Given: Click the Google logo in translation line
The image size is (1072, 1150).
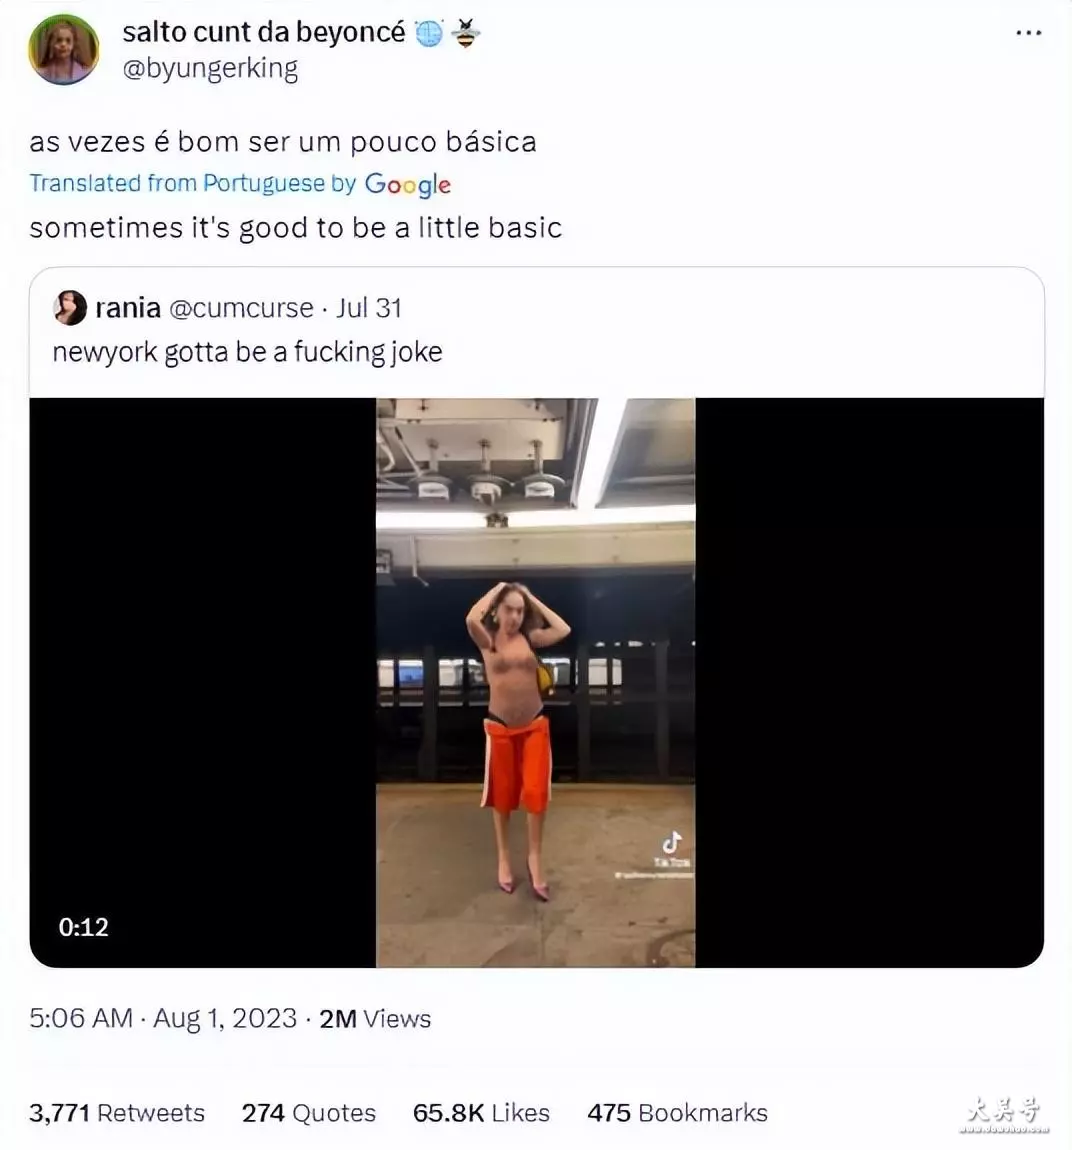Looking at the screenshot, I should pyautogui.click(x=408, y=185).
